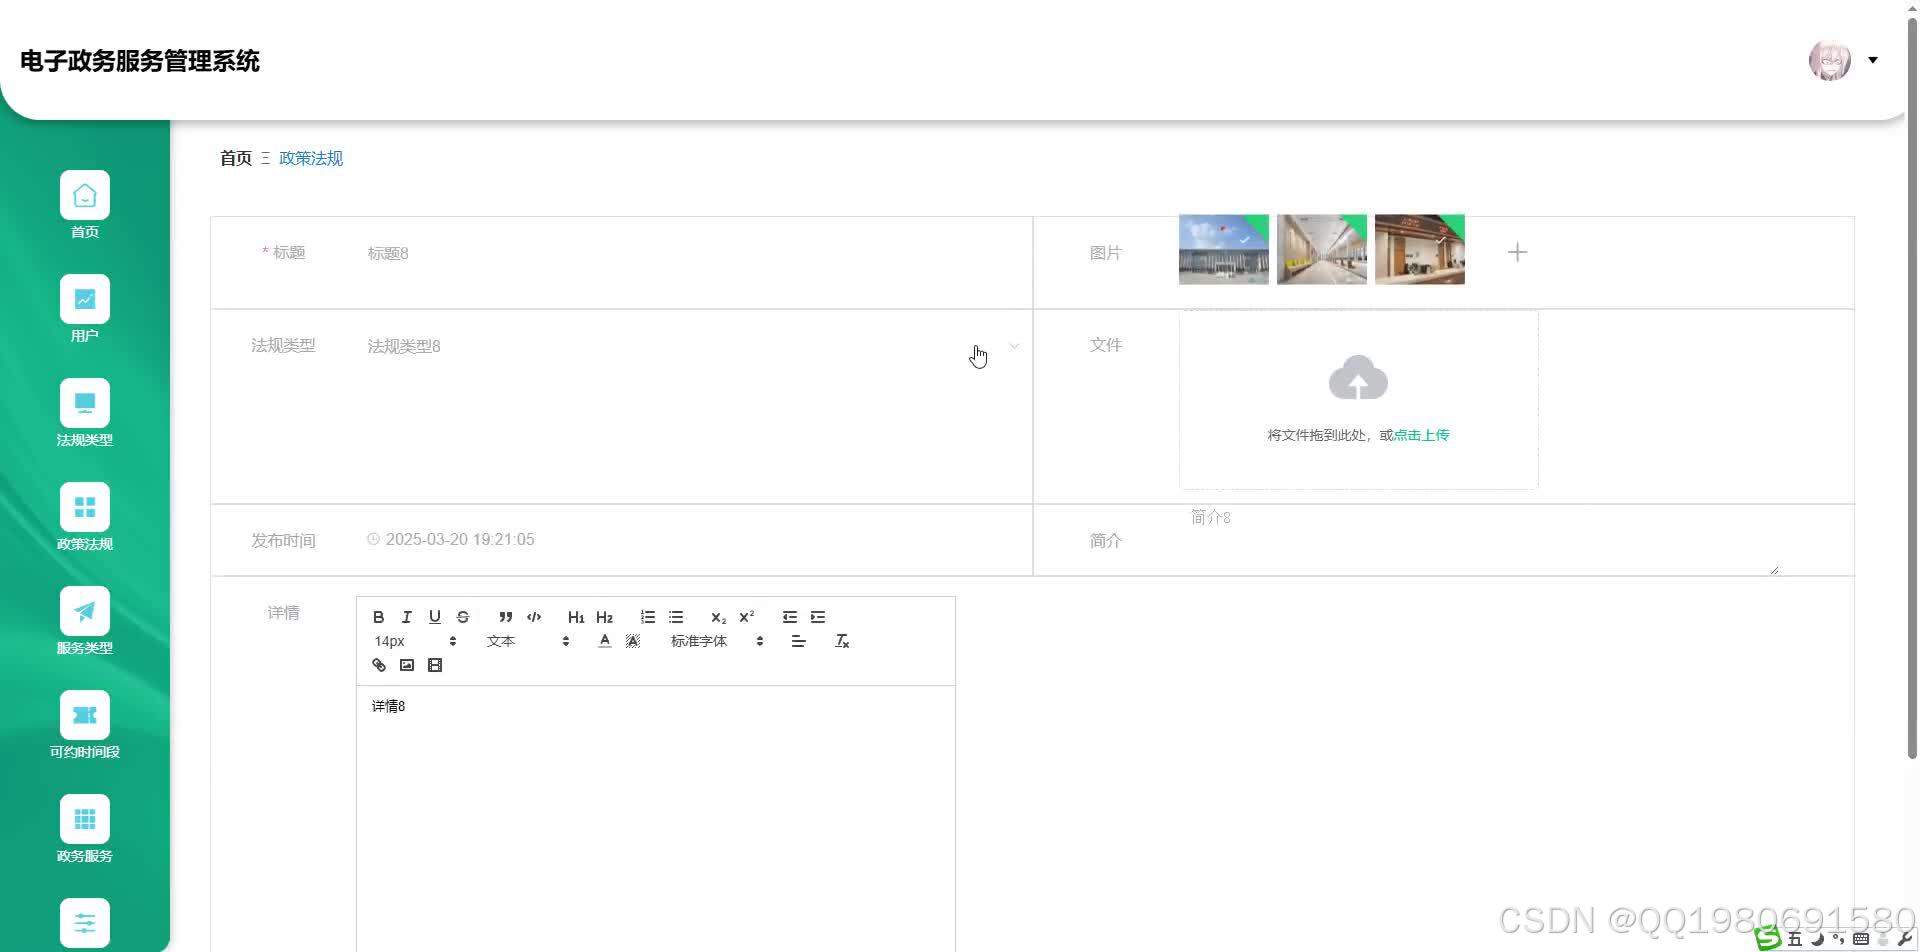Open the input method soft keyboard
Image resolution: width=1920 pixels, height=952 pixels.
click(x=1861, y=939)
